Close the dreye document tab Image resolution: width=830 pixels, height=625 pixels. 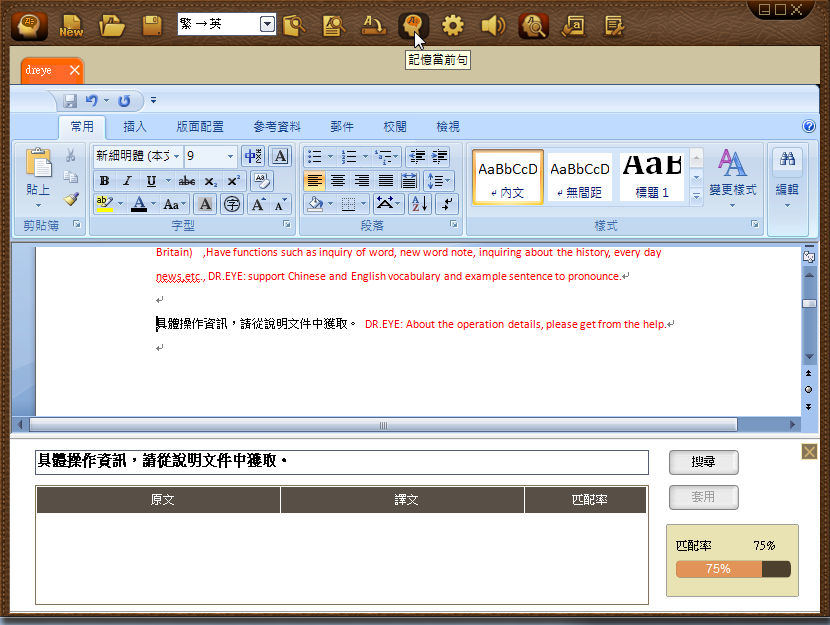pyautogui.click(x=75, y=70)
